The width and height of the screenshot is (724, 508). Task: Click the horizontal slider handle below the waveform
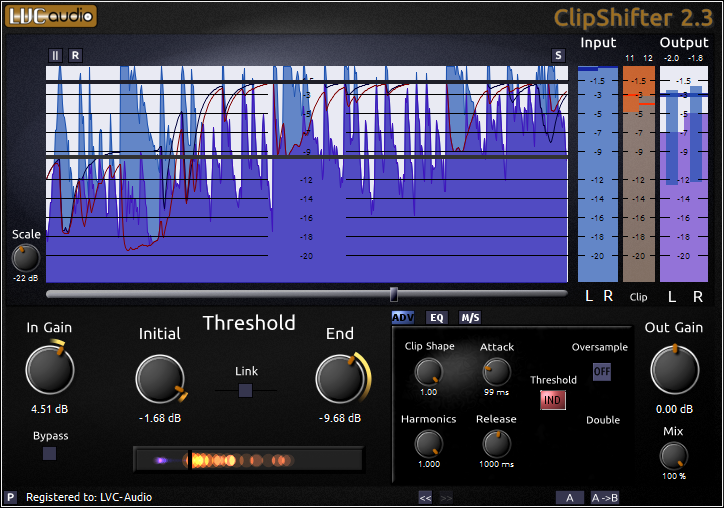[394, 294]
